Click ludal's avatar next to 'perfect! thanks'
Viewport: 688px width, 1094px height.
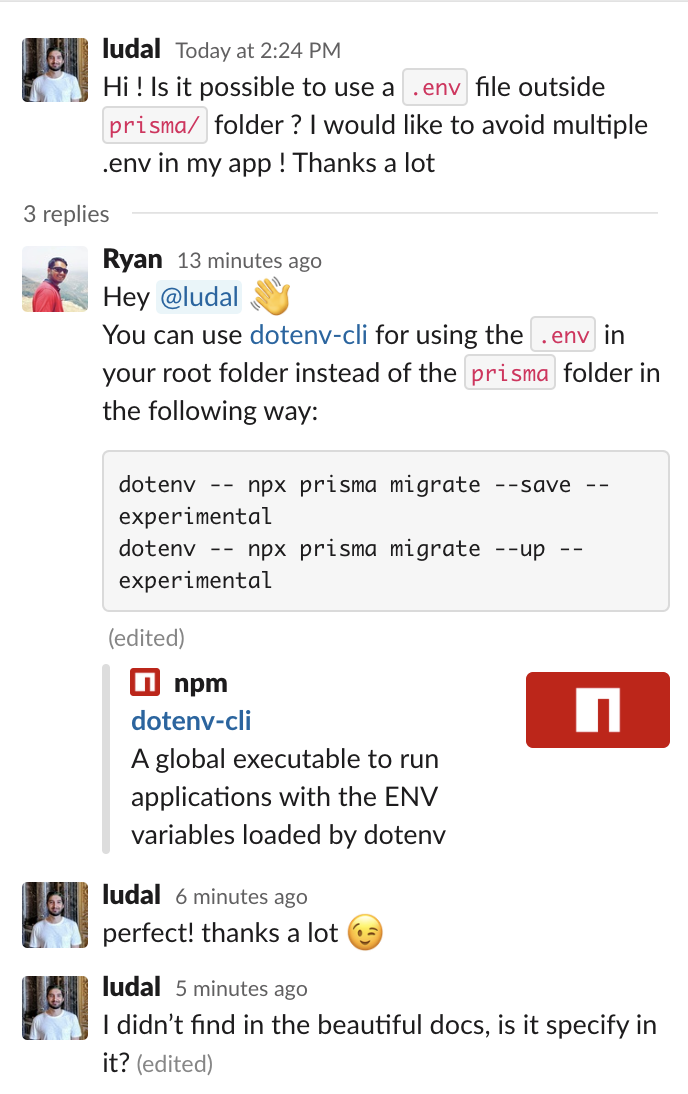click(55, 914)
